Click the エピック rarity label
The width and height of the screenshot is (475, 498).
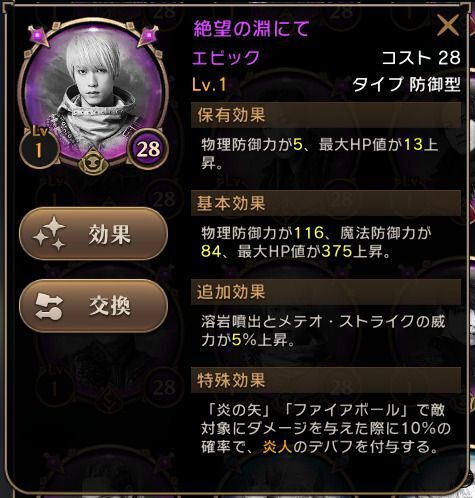(x=226, y=58)
